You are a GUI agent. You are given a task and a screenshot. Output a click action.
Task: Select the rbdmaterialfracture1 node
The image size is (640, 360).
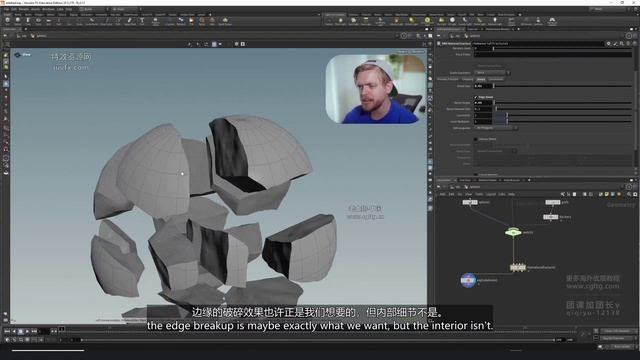coord(518,267)
